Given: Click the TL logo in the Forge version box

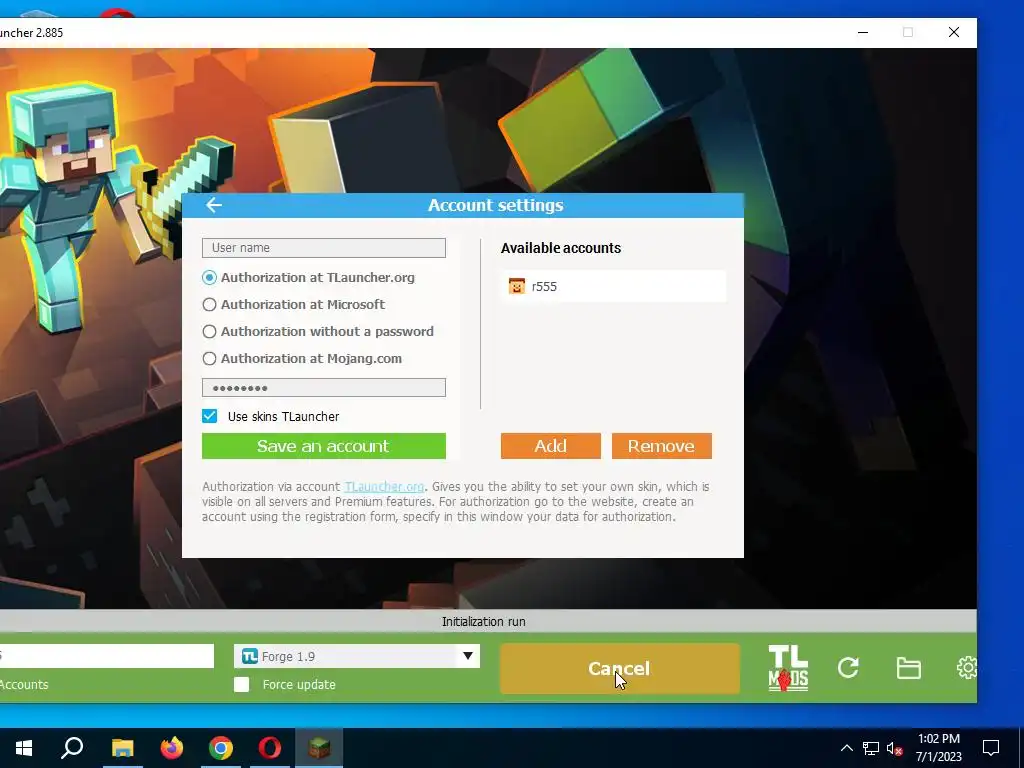Looking at the screenshot, I should [x=249, y=656].
